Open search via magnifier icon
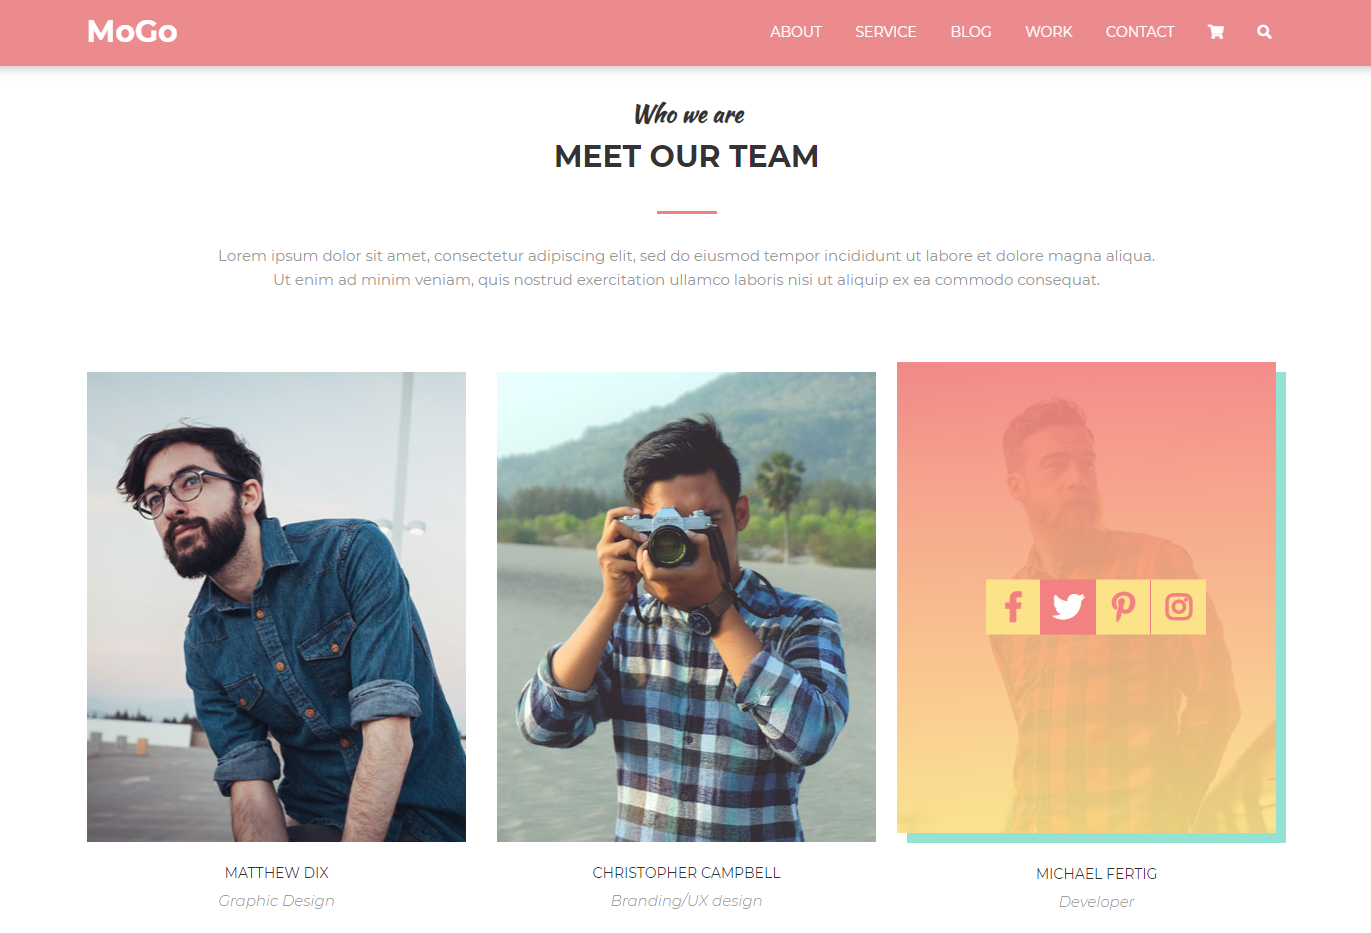The image size is (1371, 933). [1264, 32]
